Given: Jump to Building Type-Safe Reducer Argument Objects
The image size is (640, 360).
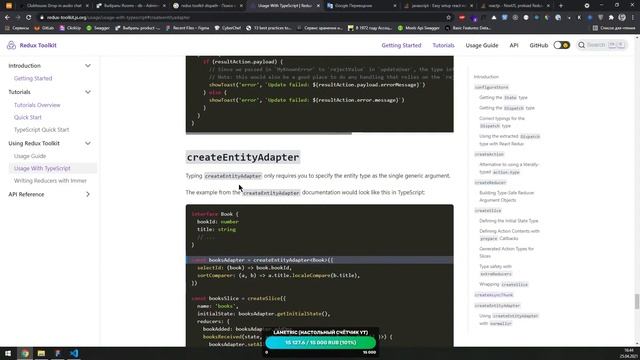Looking at the screenshot, I should 507,196.
